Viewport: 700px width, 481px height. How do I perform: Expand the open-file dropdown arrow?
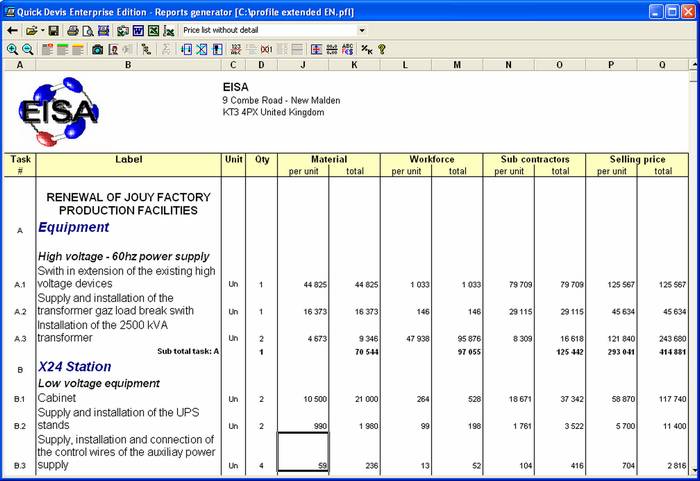point(42,31)
